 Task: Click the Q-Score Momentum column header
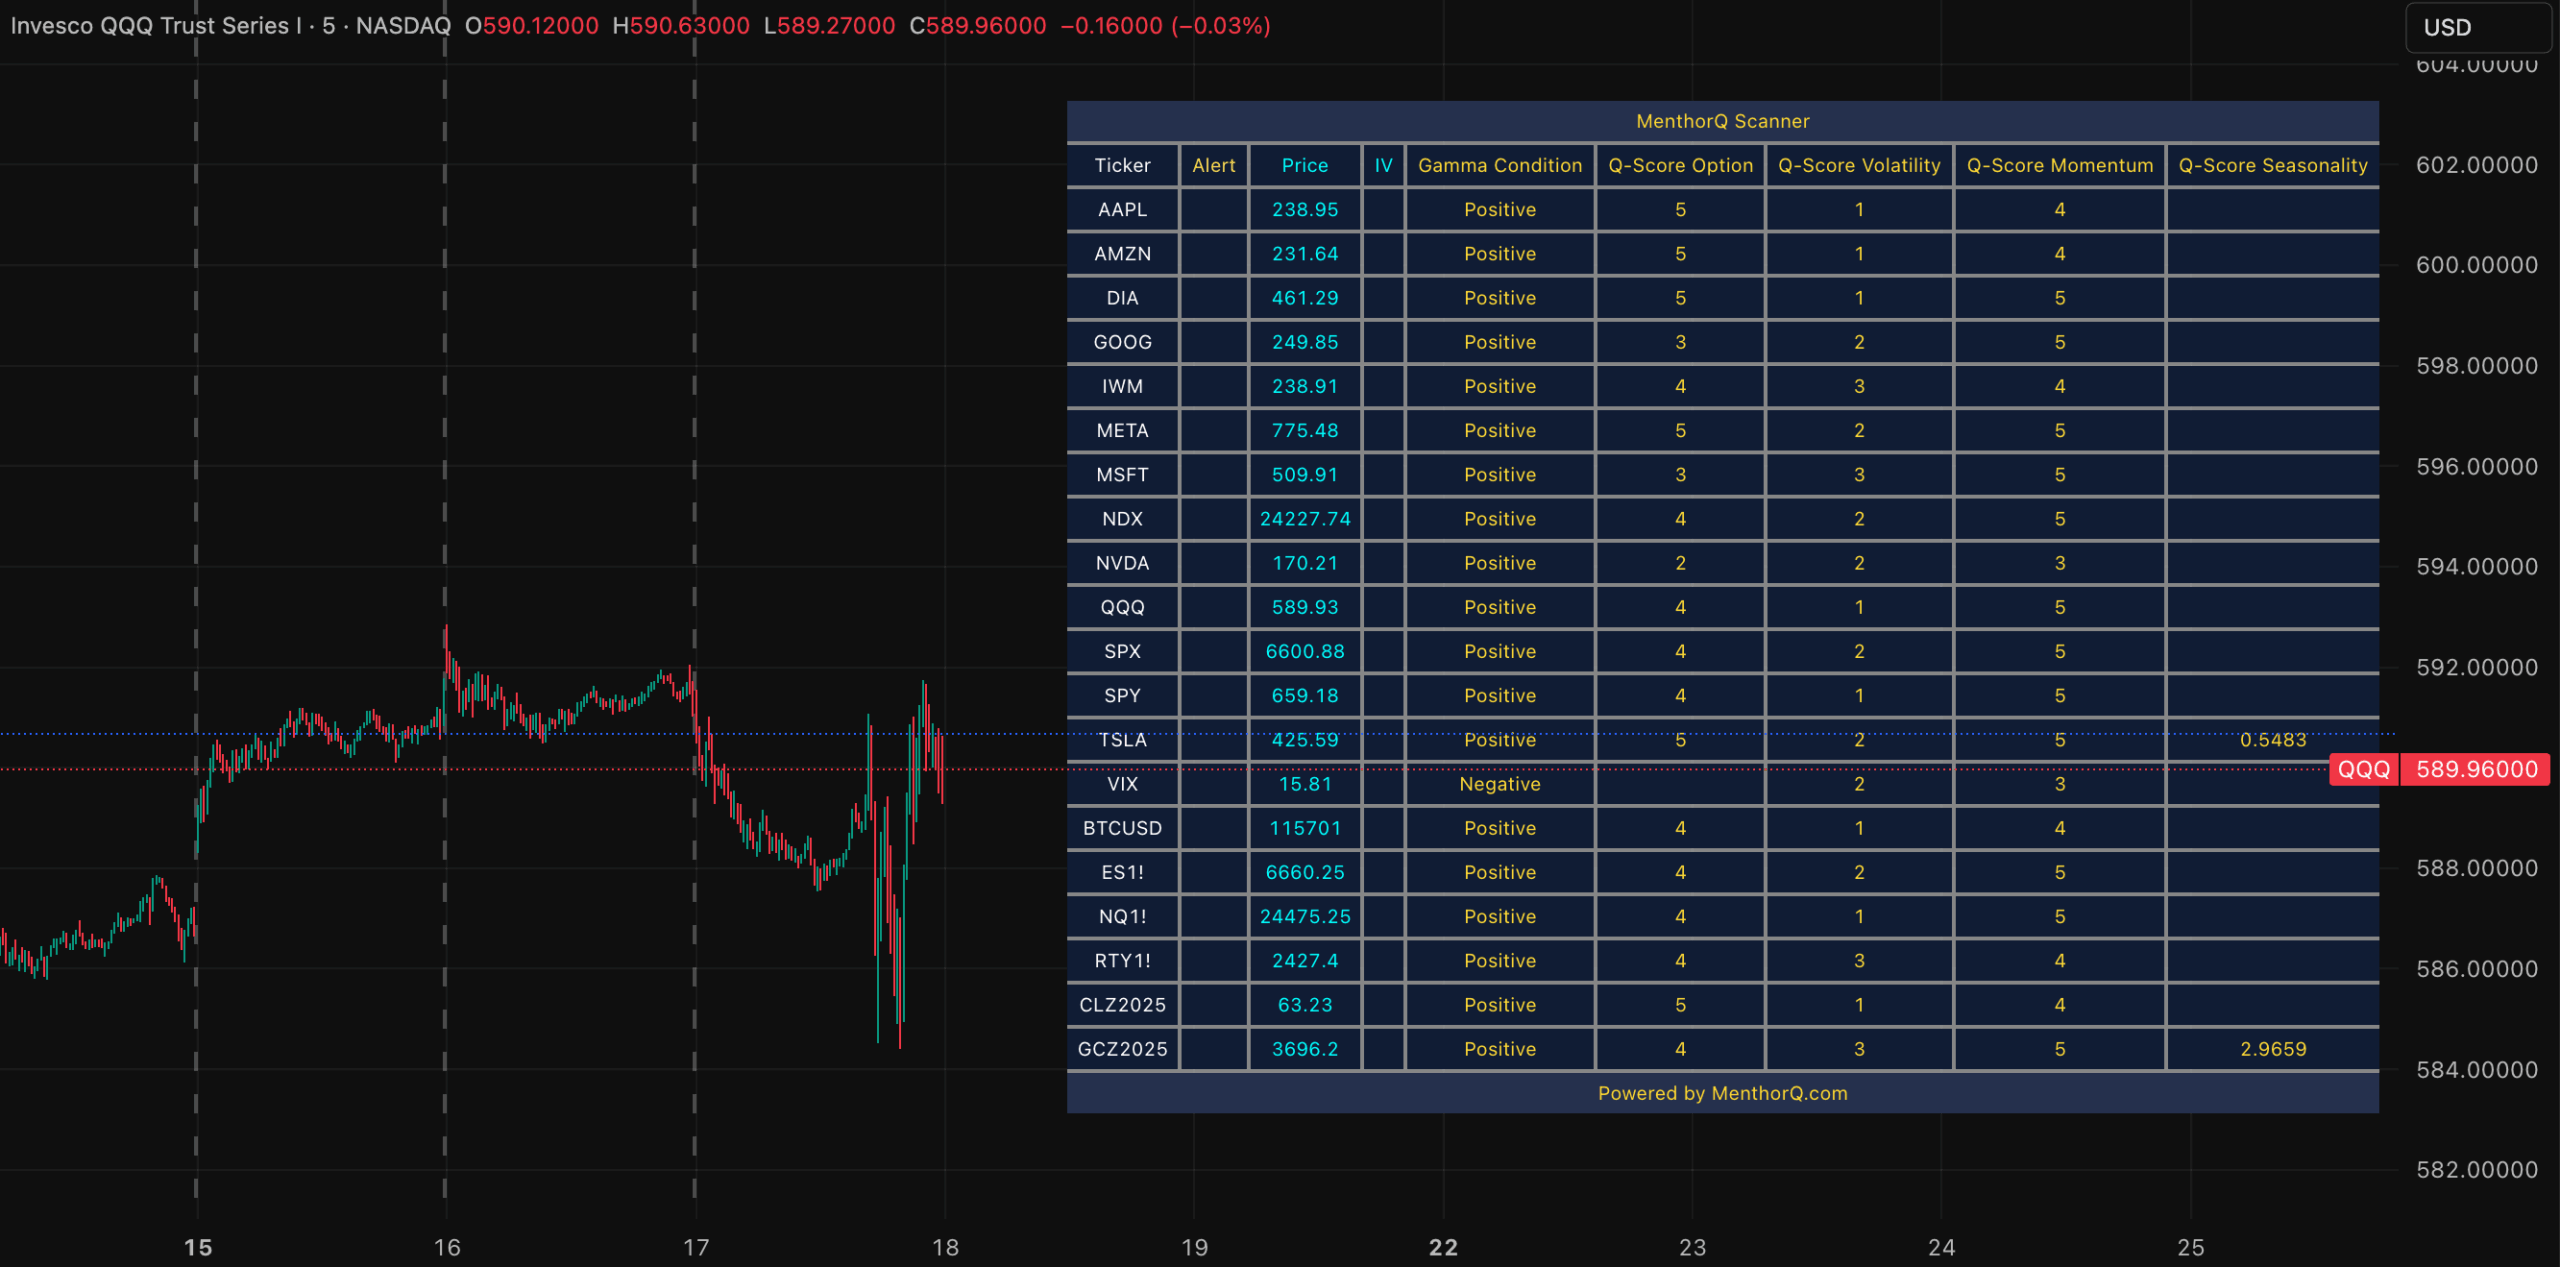(2059, 165)
